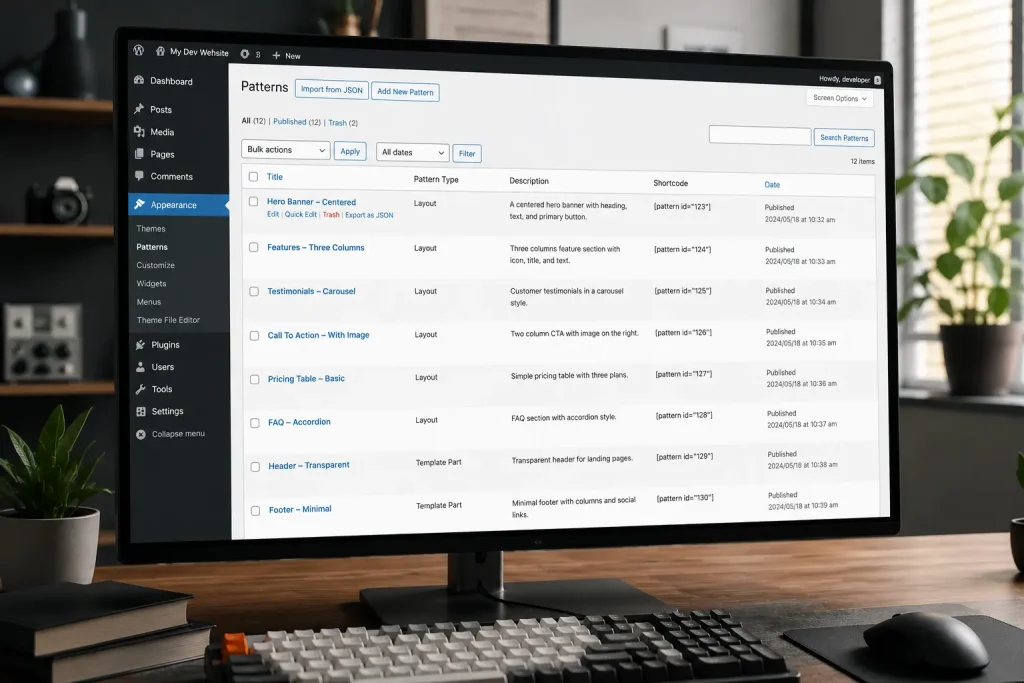The image size is (1024, 683).
Task: Expand the Screen Options panel
Action: 840,98
